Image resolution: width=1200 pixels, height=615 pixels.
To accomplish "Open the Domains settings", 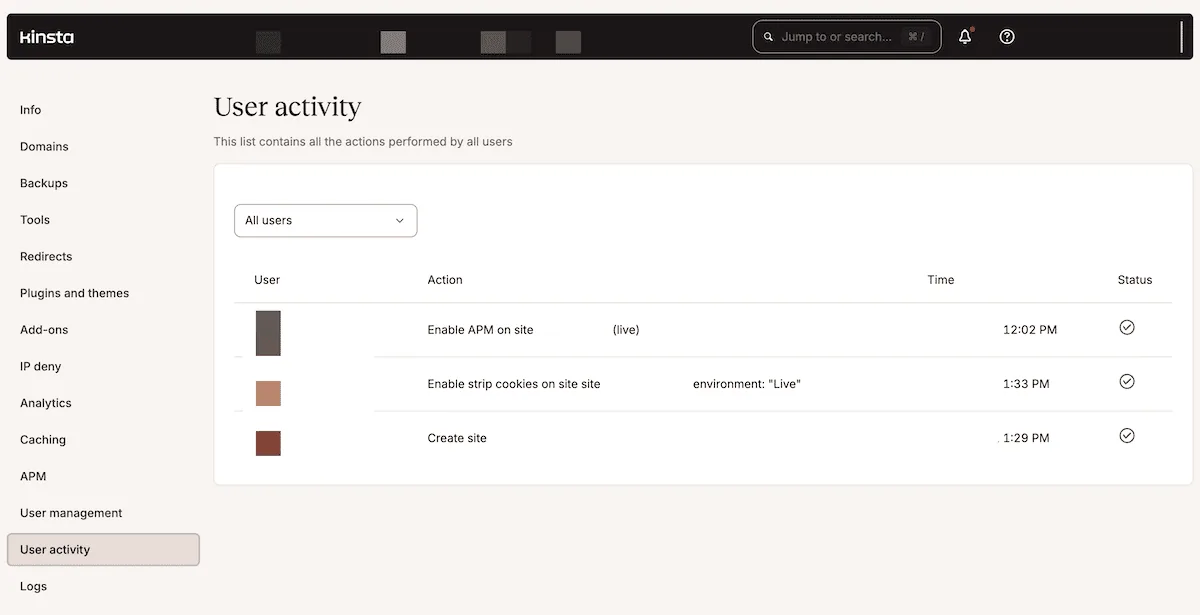I will pos(44,146).
